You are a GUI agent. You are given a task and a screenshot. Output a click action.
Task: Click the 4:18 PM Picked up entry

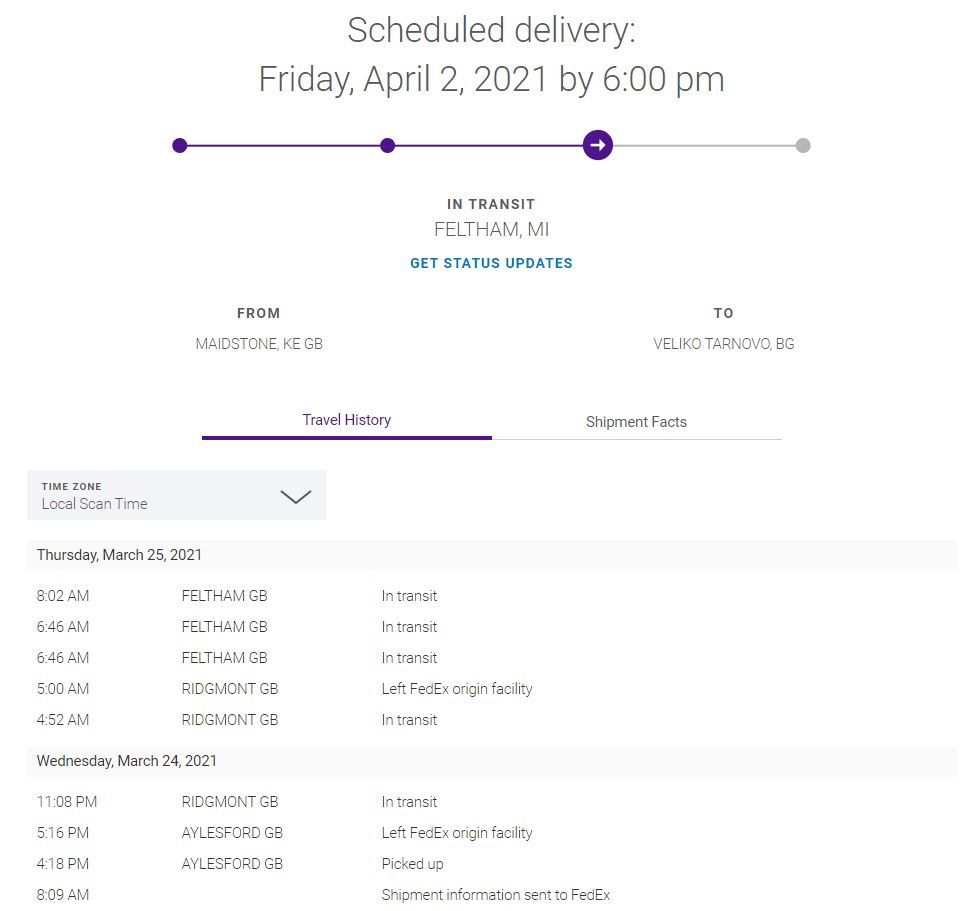click(412, 864)
